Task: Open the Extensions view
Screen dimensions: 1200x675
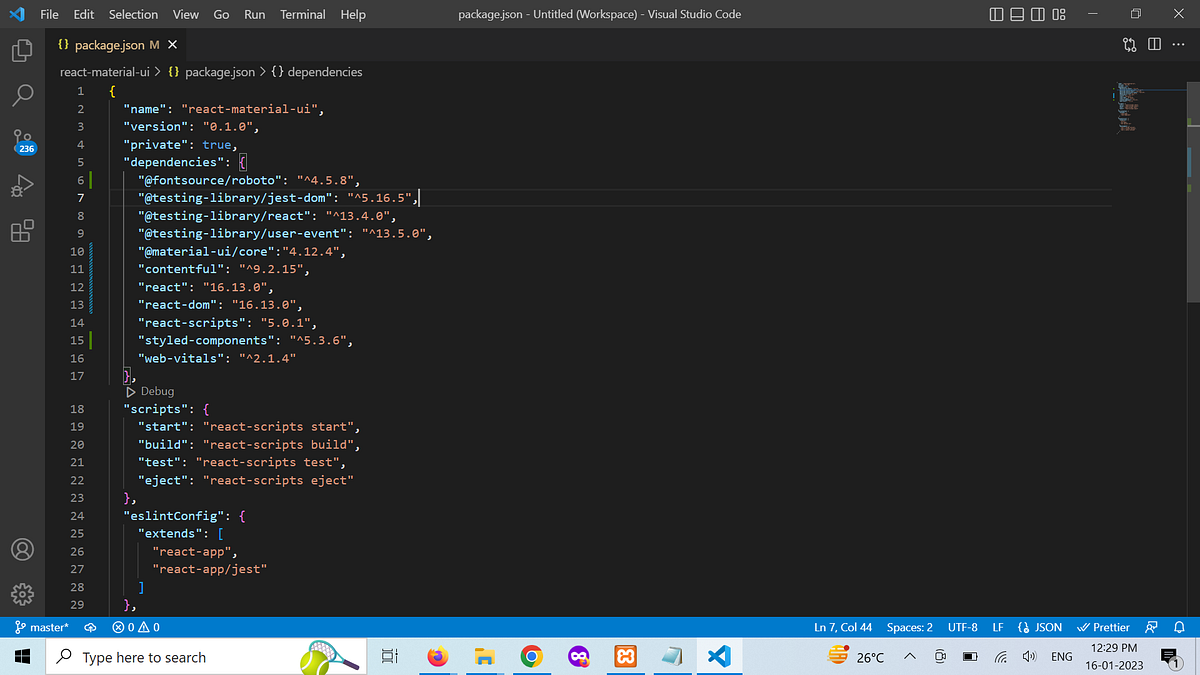Action: tap(22, 231)
